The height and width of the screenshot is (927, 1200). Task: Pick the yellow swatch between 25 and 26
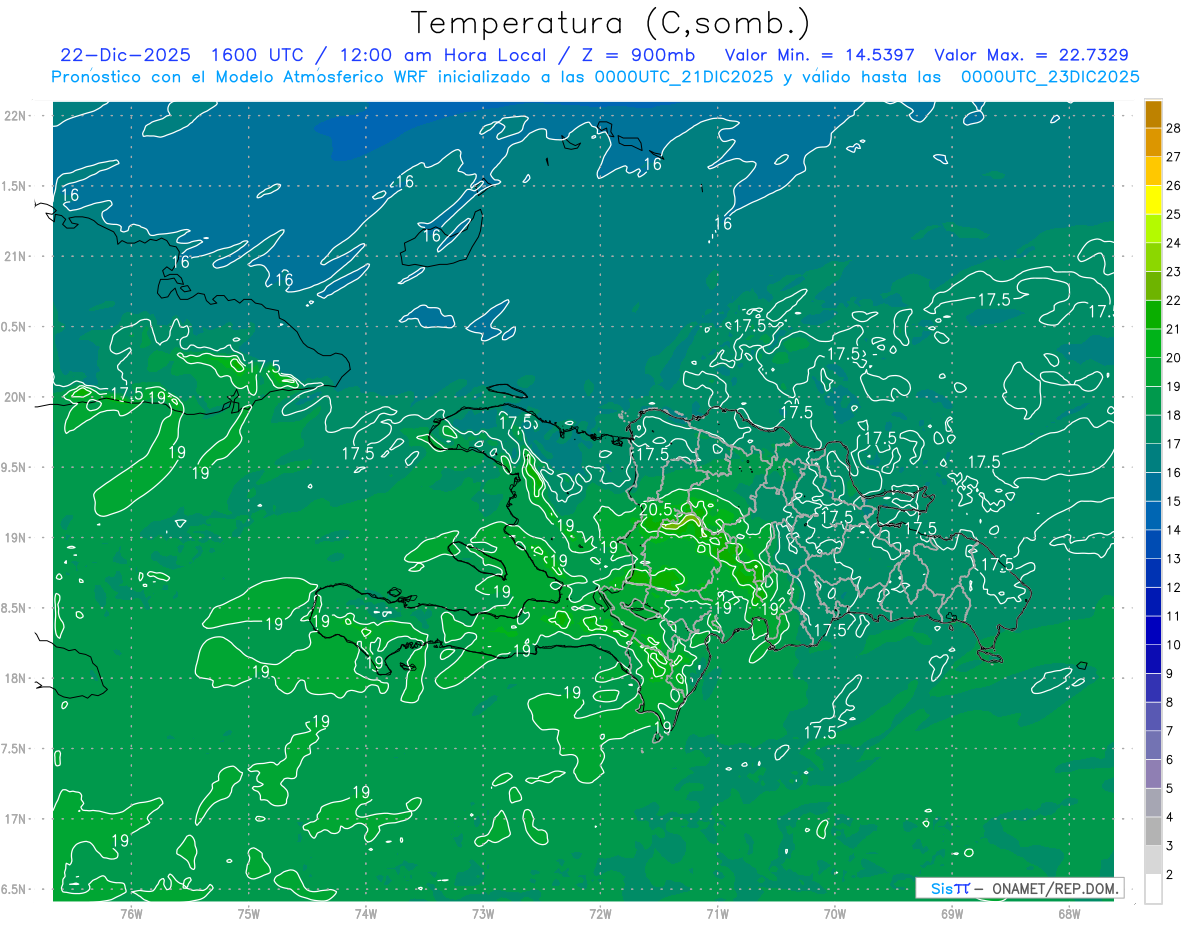click(x=1153, y=200)
